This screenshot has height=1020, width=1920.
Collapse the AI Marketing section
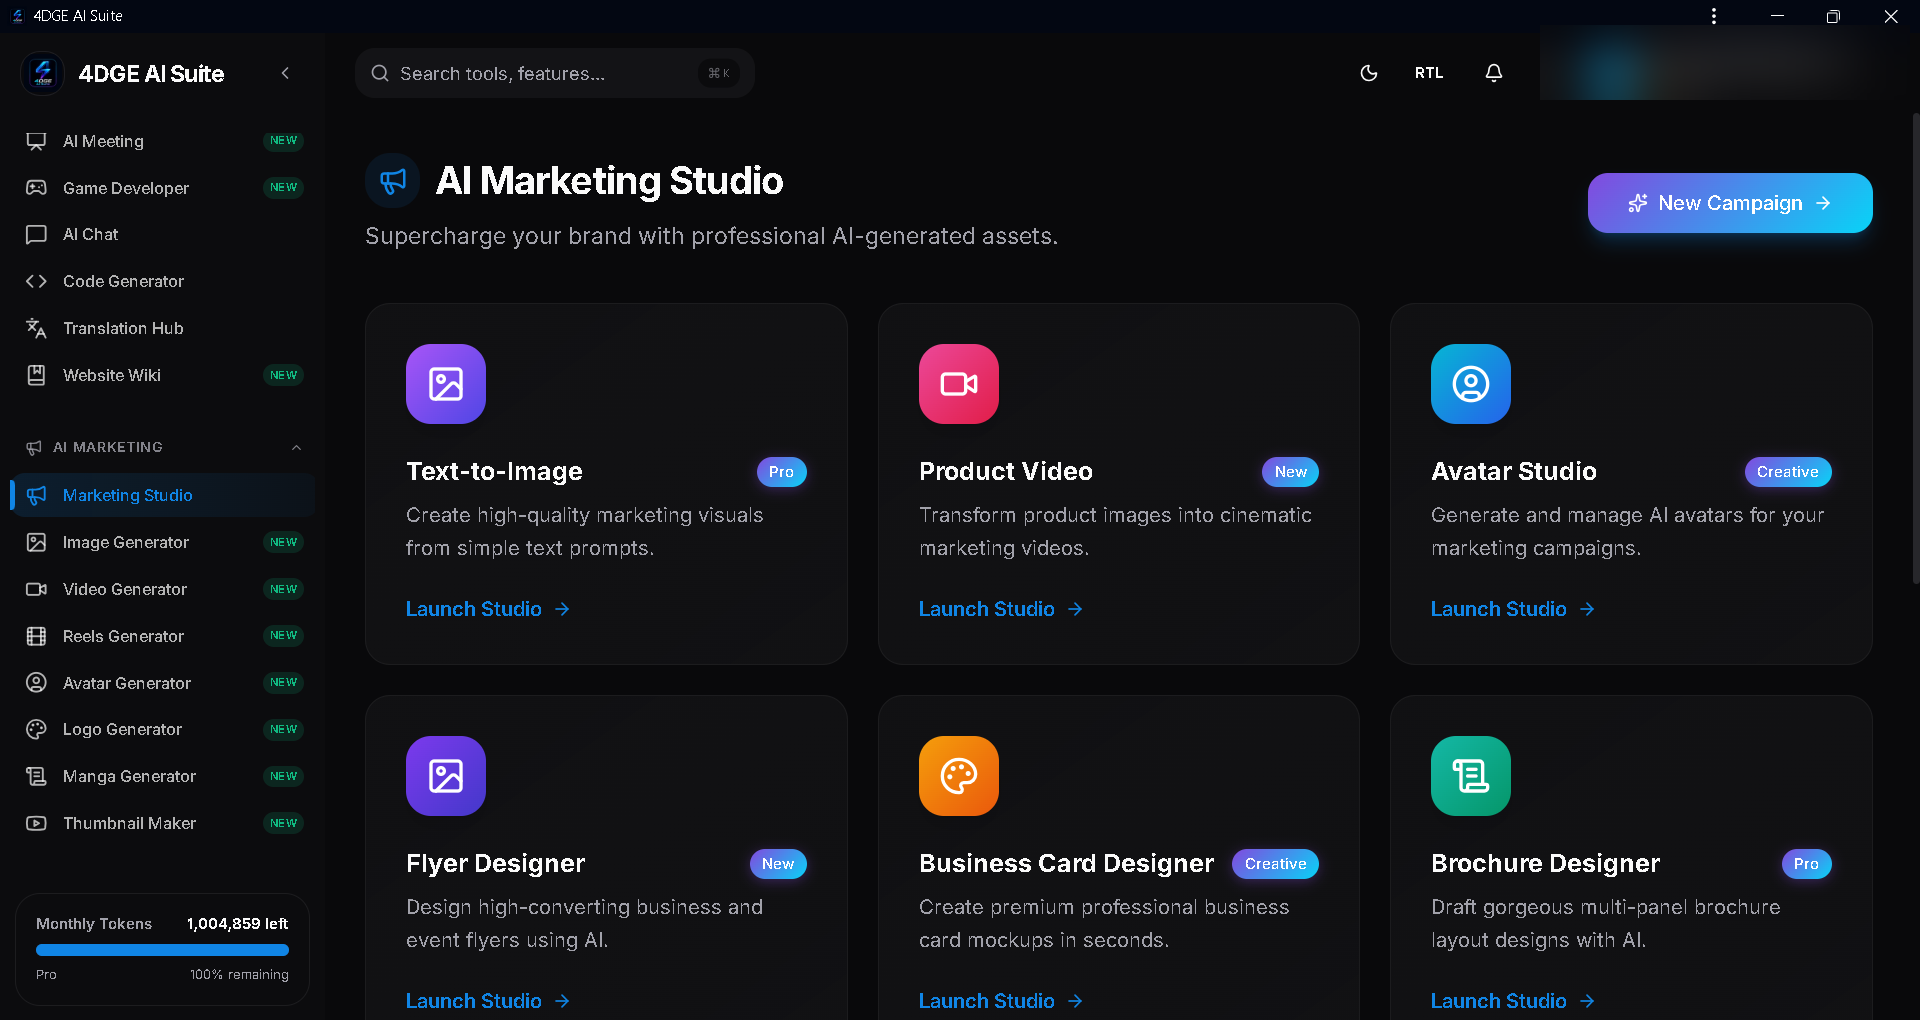point(296,447)
